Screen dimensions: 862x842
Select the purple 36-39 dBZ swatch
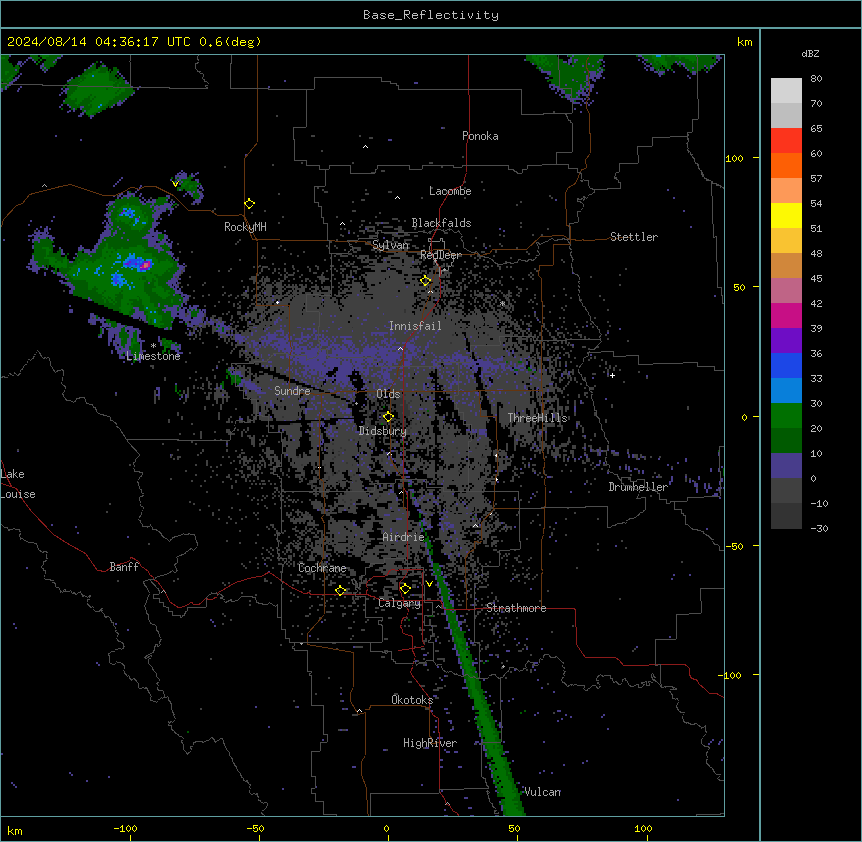pyautogui.click(x=786, y=340)
